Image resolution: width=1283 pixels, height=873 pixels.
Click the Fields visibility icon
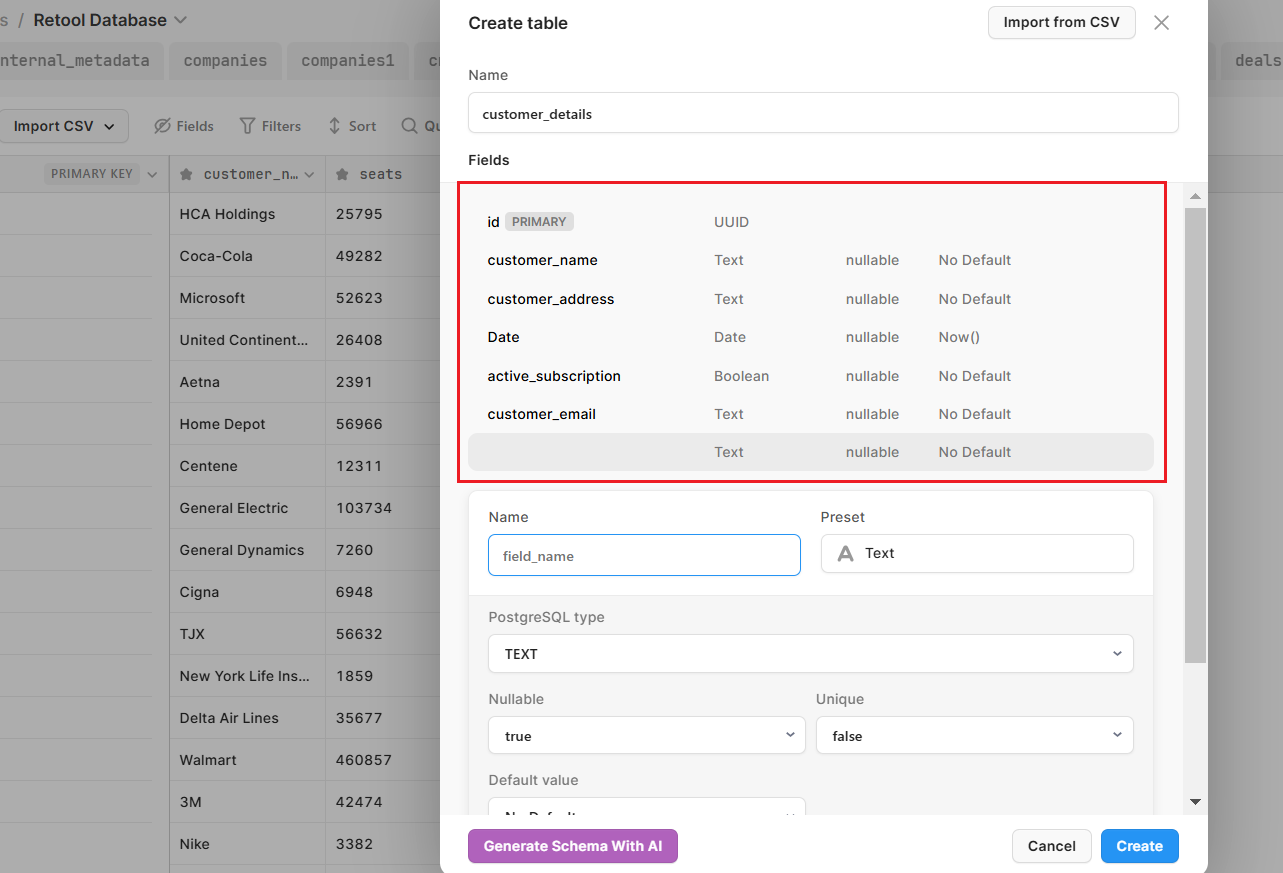162,126
